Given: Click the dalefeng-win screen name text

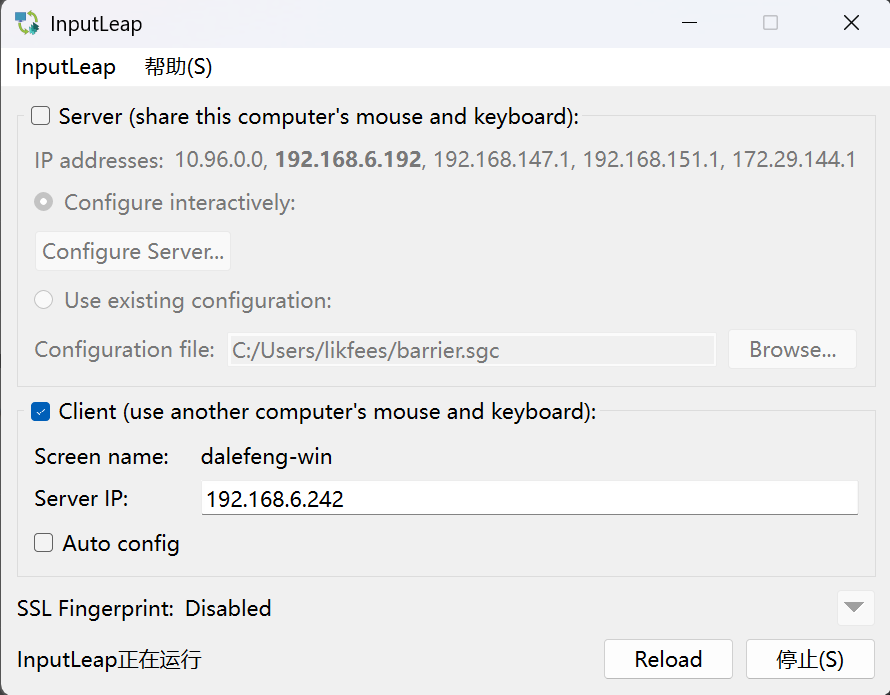Looking at the screenshot, I should tap(266, 457).
